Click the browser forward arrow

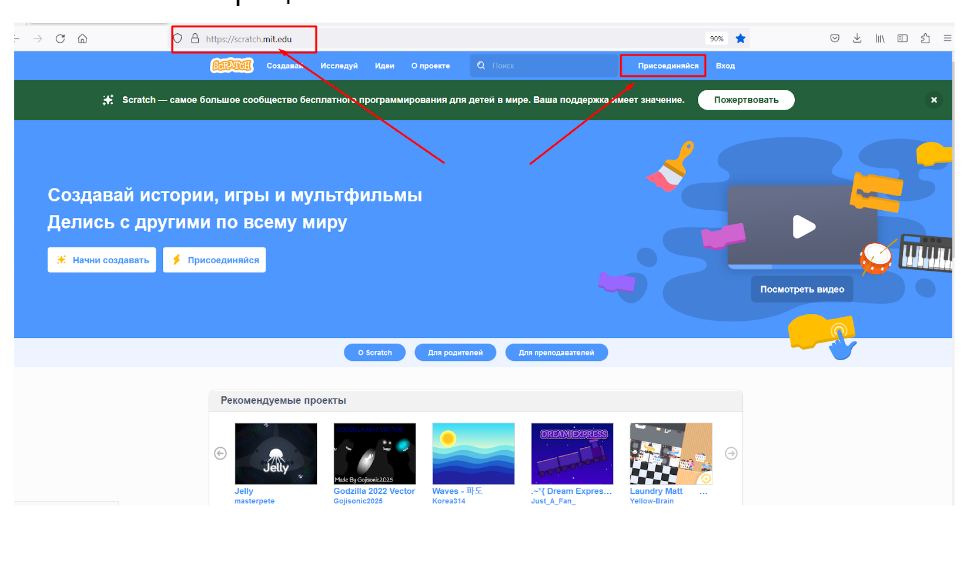pos(38,39)
